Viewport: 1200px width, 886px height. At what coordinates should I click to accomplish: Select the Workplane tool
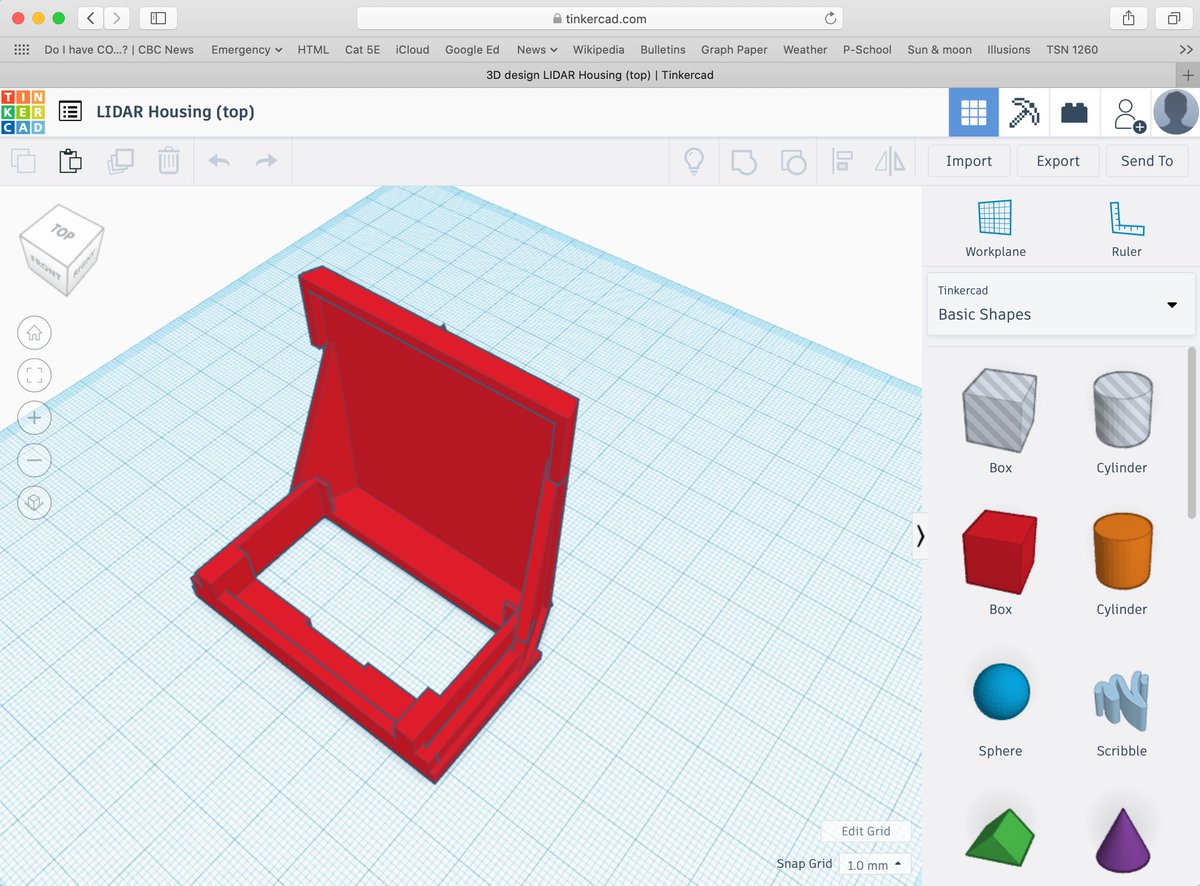point(995,228)
